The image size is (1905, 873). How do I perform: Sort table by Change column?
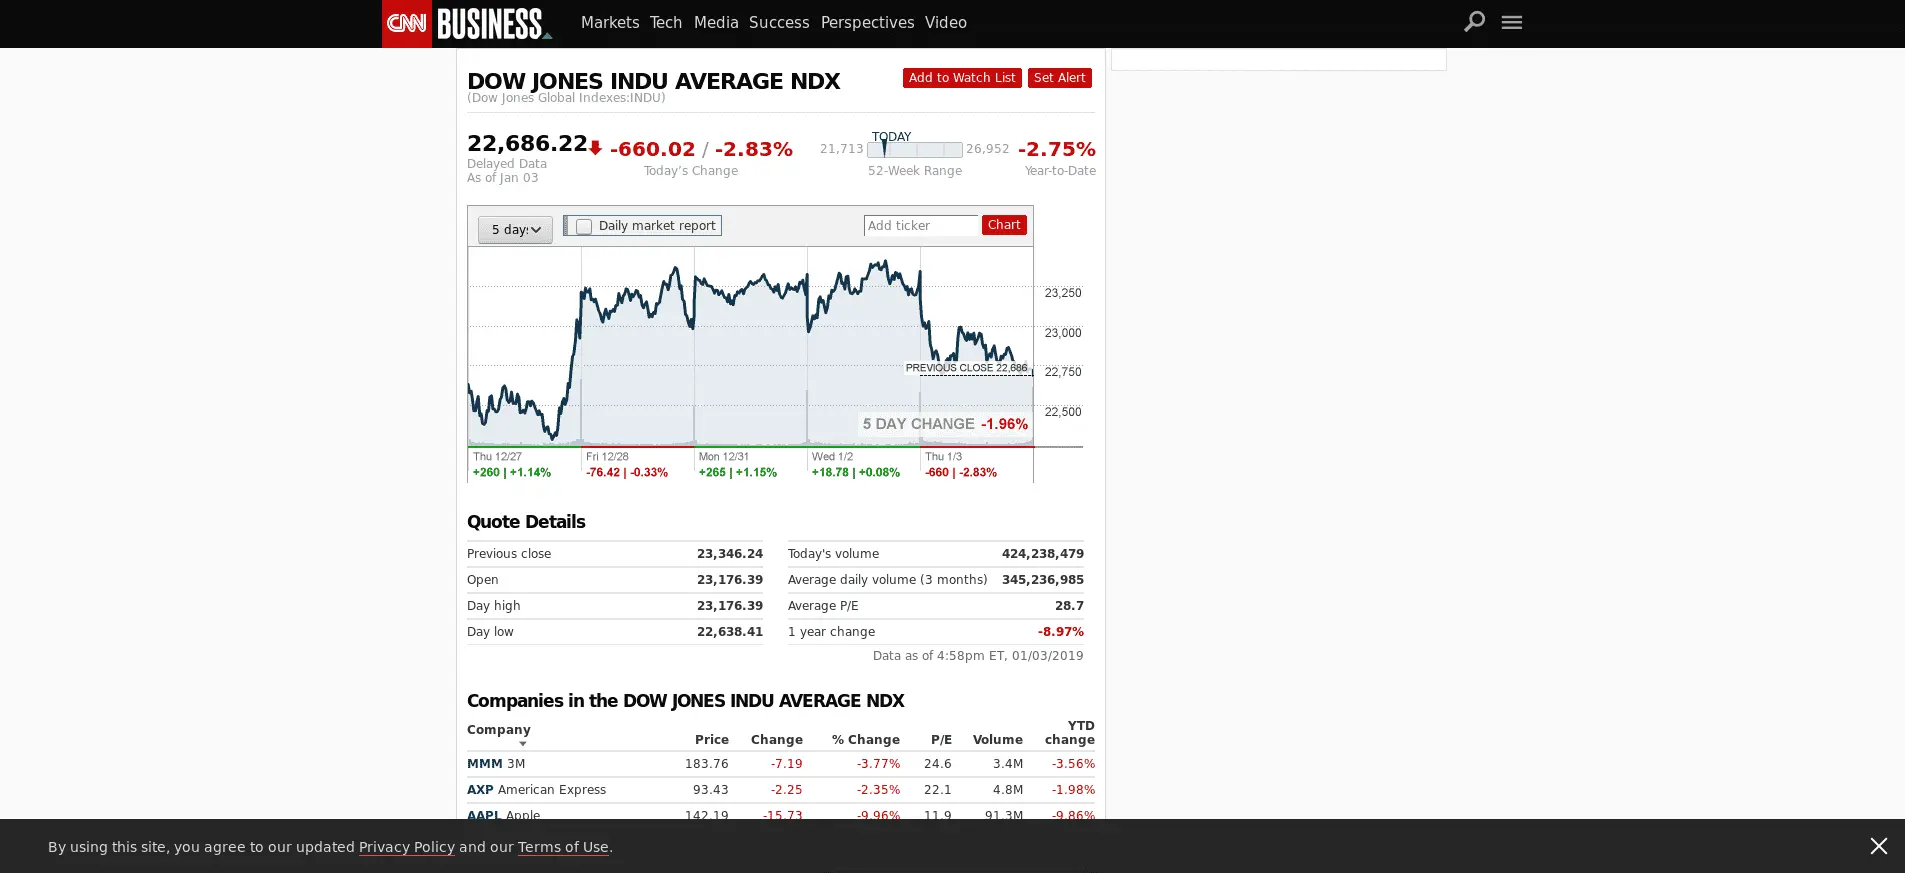(777, 740)
